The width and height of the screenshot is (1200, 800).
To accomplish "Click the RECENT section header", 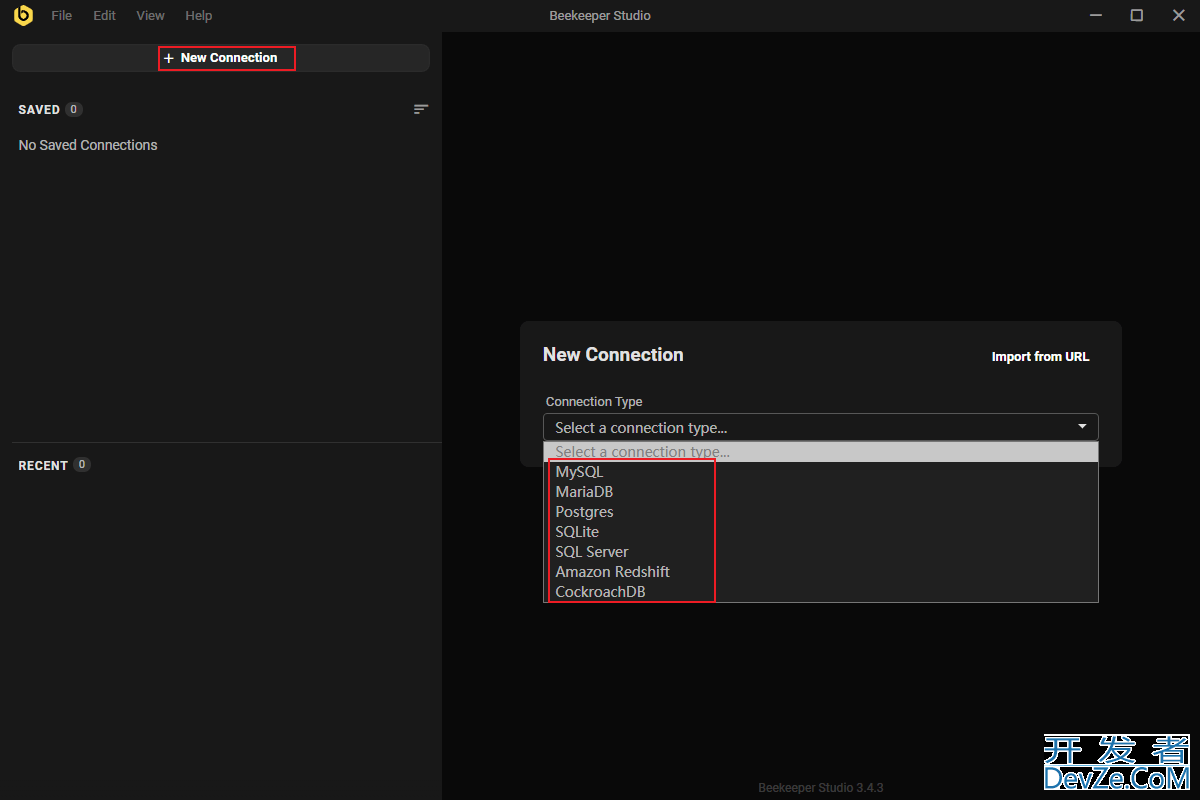I will click(x=43, y=465).
